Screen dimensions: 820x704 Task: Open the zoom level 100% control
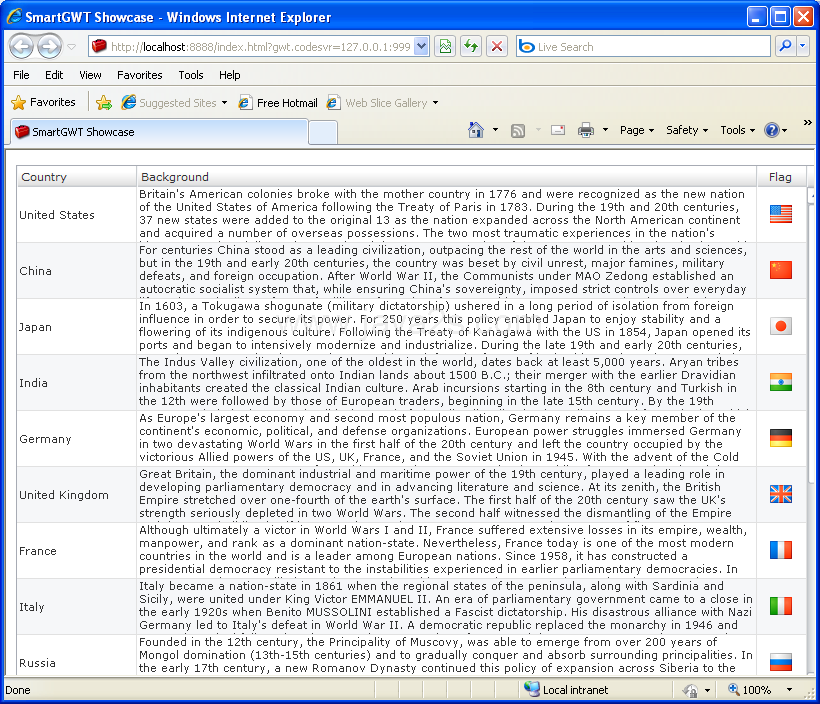(759, 690)
